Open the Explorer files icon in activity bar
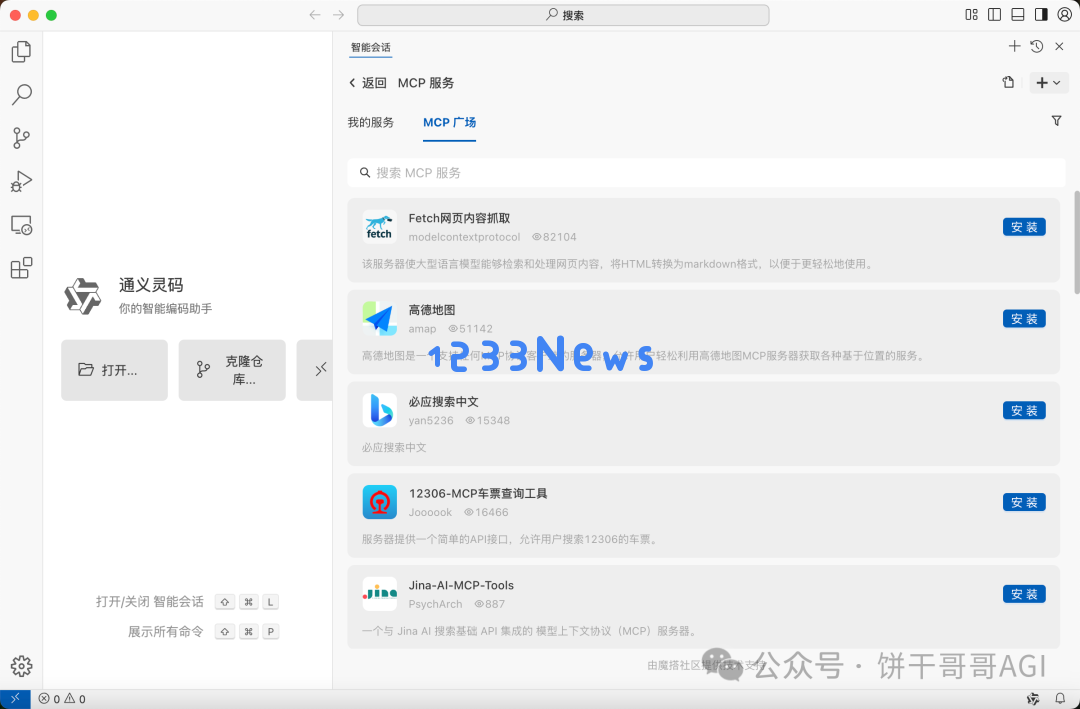This screenshot has height=709, width=1080. (21, 52)
